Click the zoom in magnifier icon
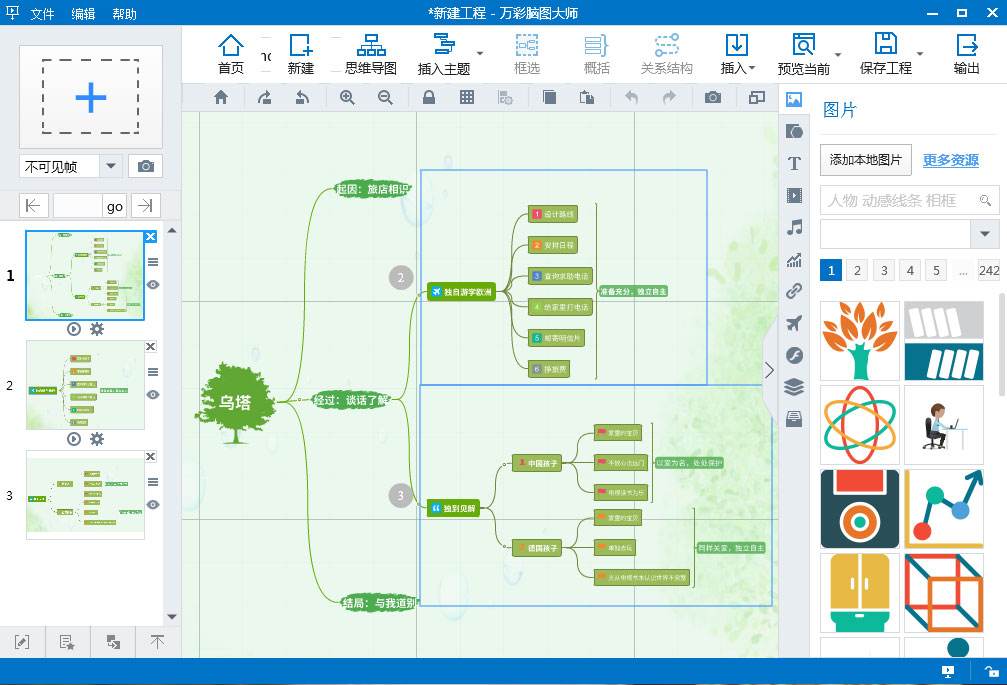The image size is (1007, 685). point(347,98)
